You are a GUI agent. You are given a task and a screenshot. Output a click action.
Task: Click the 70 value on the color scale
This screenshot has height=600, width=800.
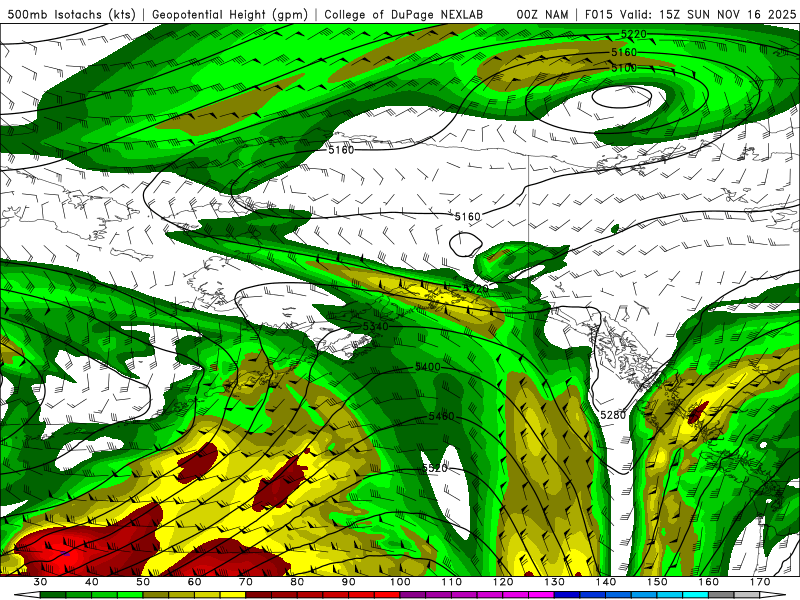tap(246, 582)
